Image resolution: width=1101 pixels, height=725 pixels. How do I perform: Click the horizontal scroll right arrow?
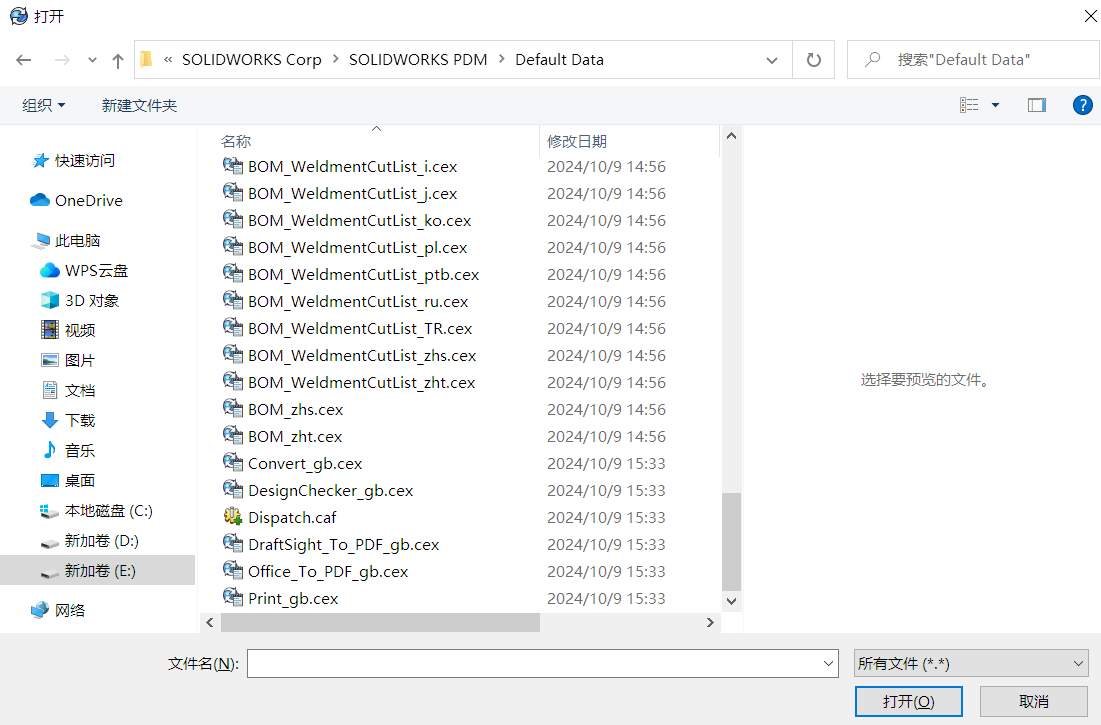click(x=711, y=623)
